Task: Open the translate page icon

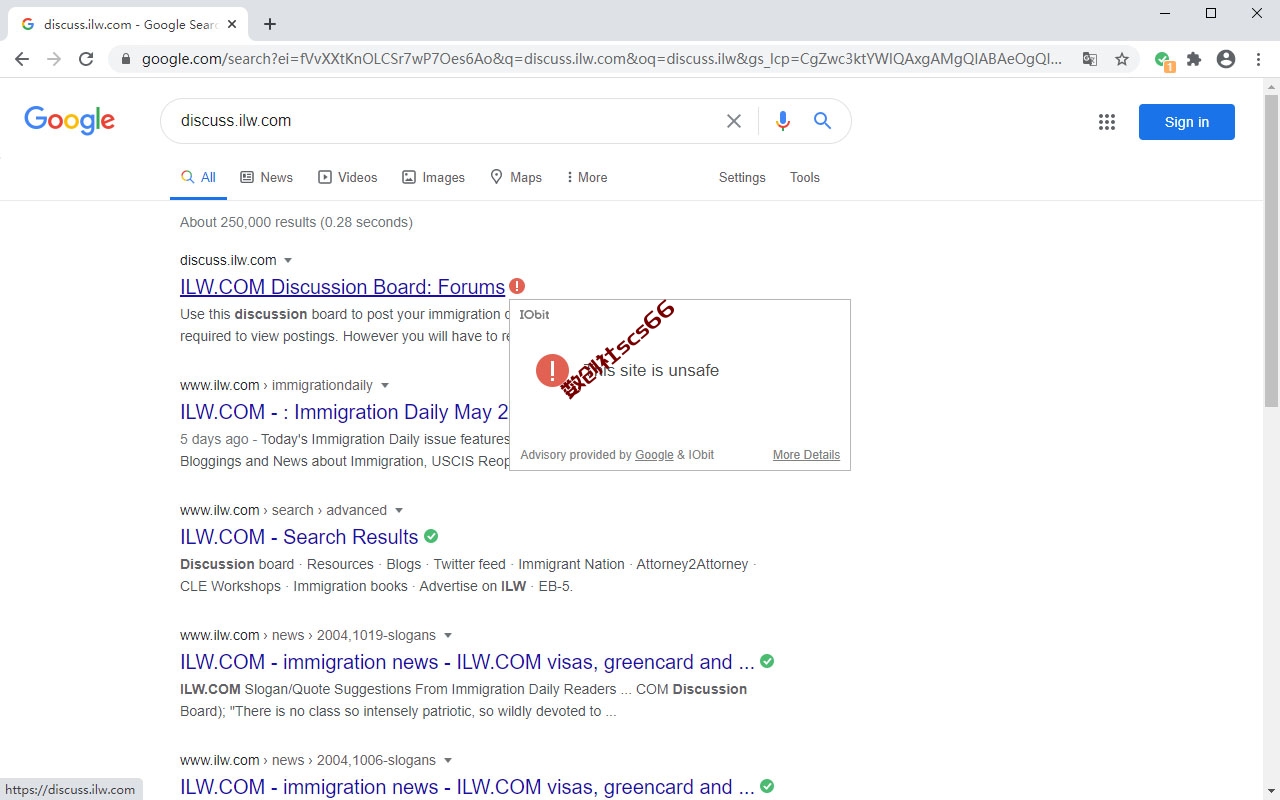Action: pos(1090,59)
